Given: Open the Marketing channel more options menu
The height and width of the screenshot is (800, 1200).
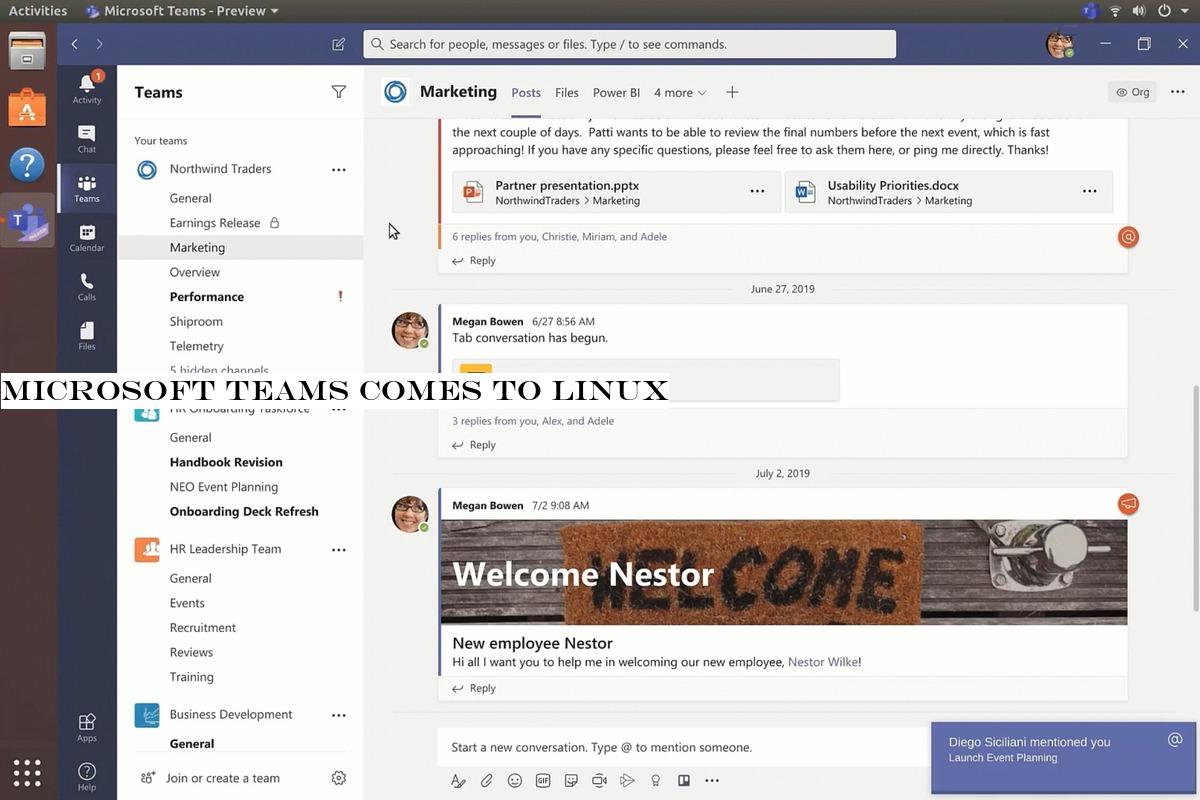Looking at the screenshot, I should coord(1177,92).
